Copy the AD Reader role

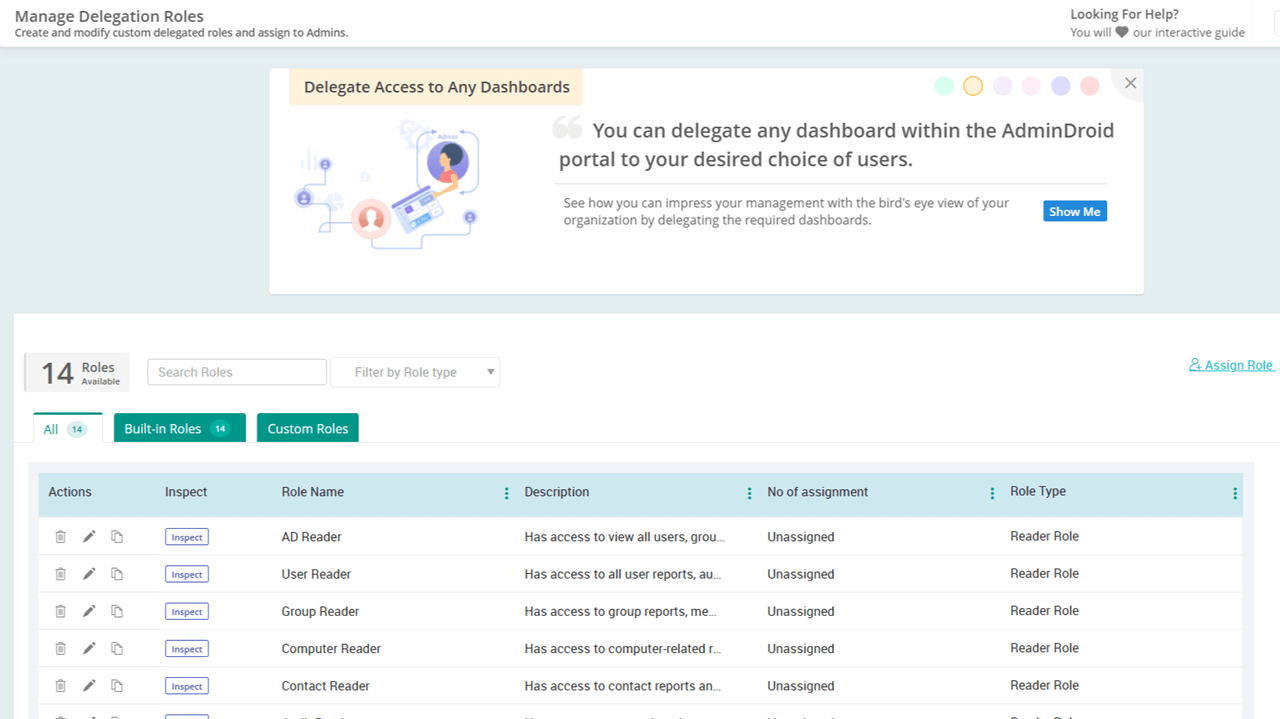pyautogui.click(x=117, y=537)
